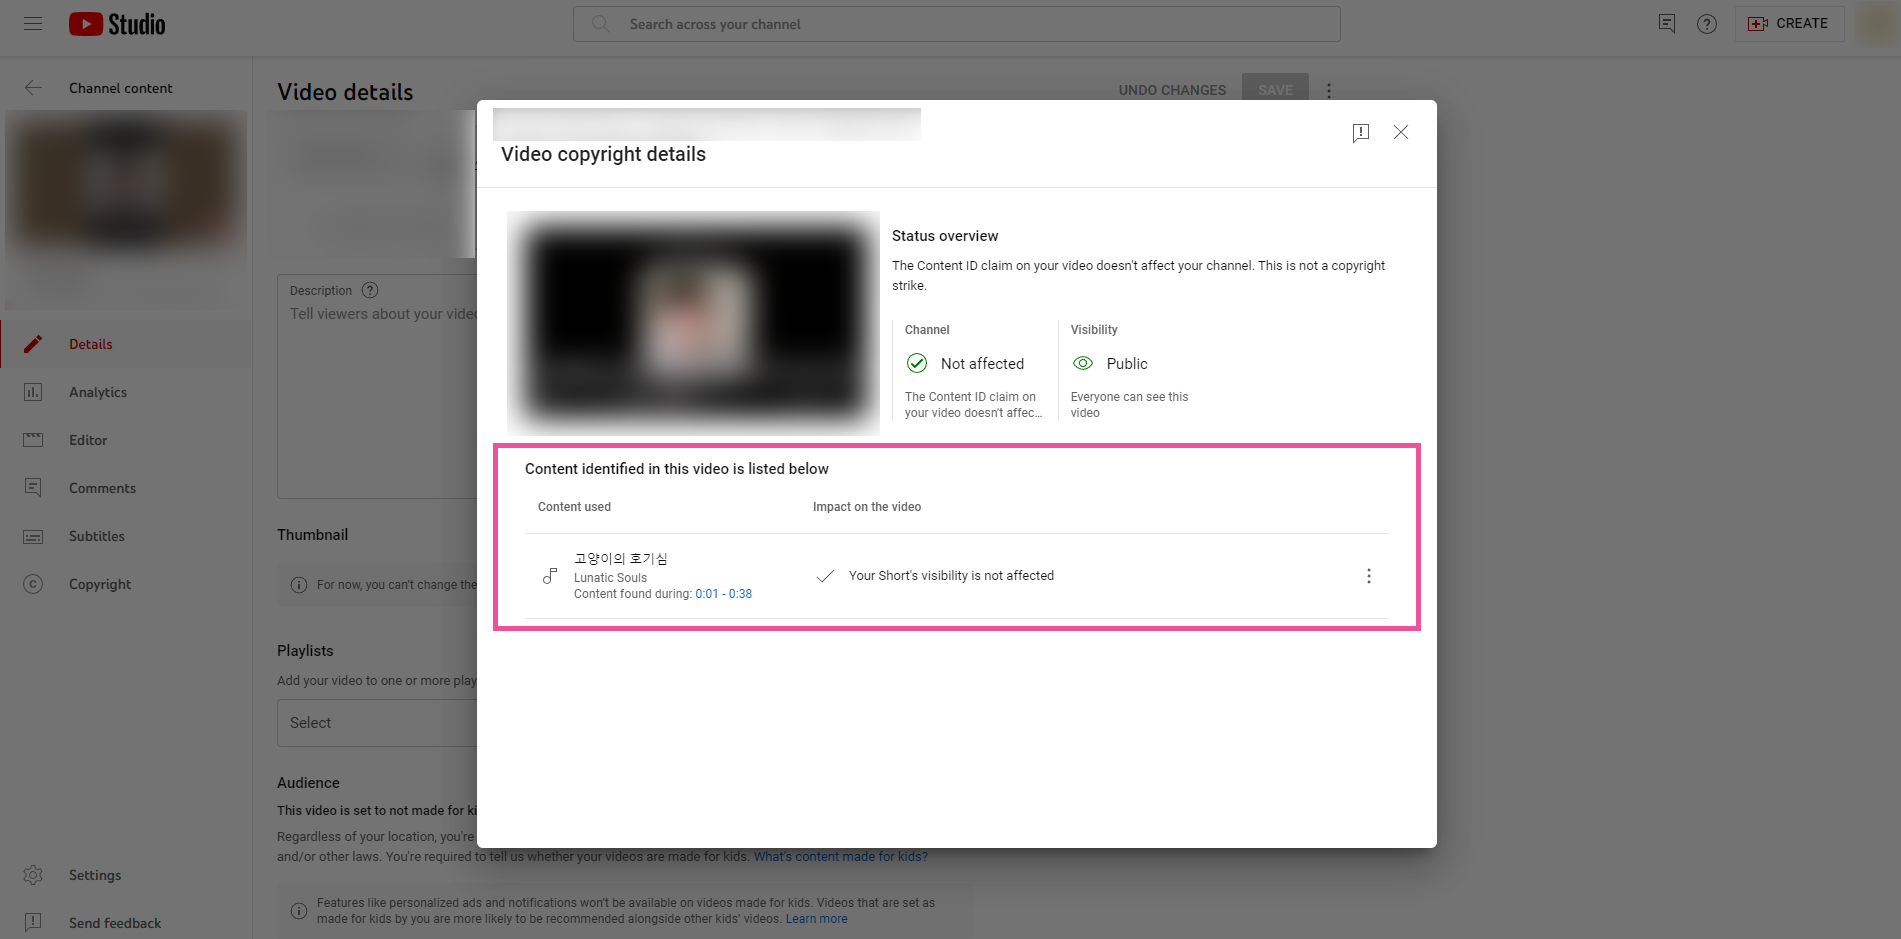The image size is (1901, 939).
Task: Click the YouTube Studio logo
Action: coord(117,24)
